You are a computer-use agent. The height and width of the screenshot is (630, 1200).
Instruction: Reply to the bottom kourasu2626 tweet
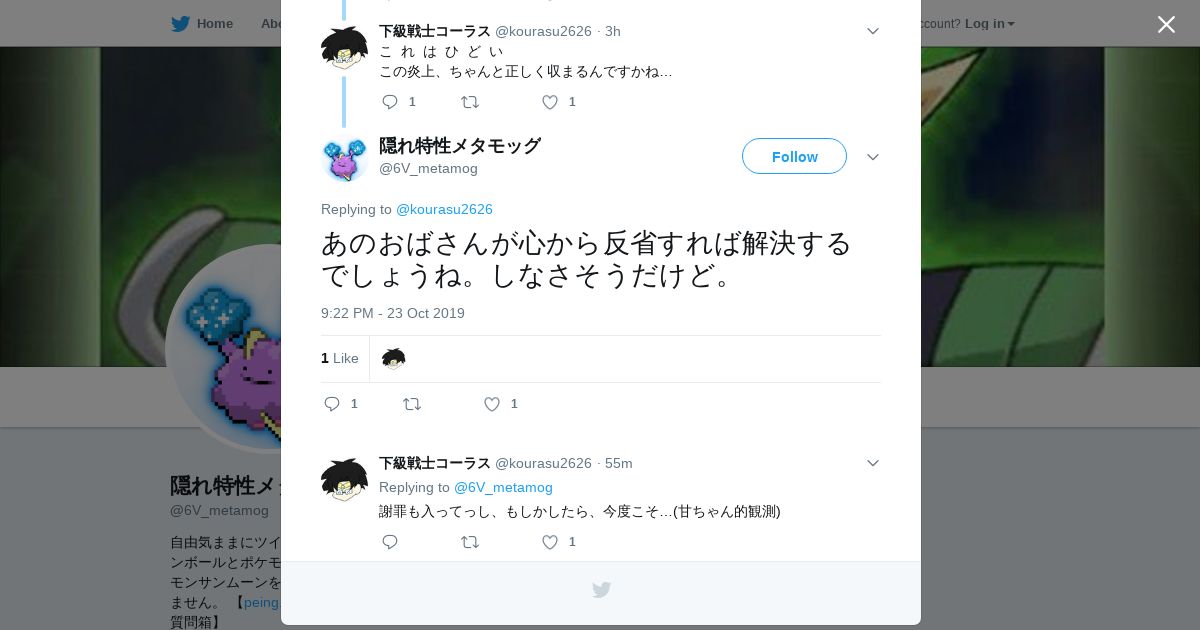pyautogui.click(x=390, y=542)
